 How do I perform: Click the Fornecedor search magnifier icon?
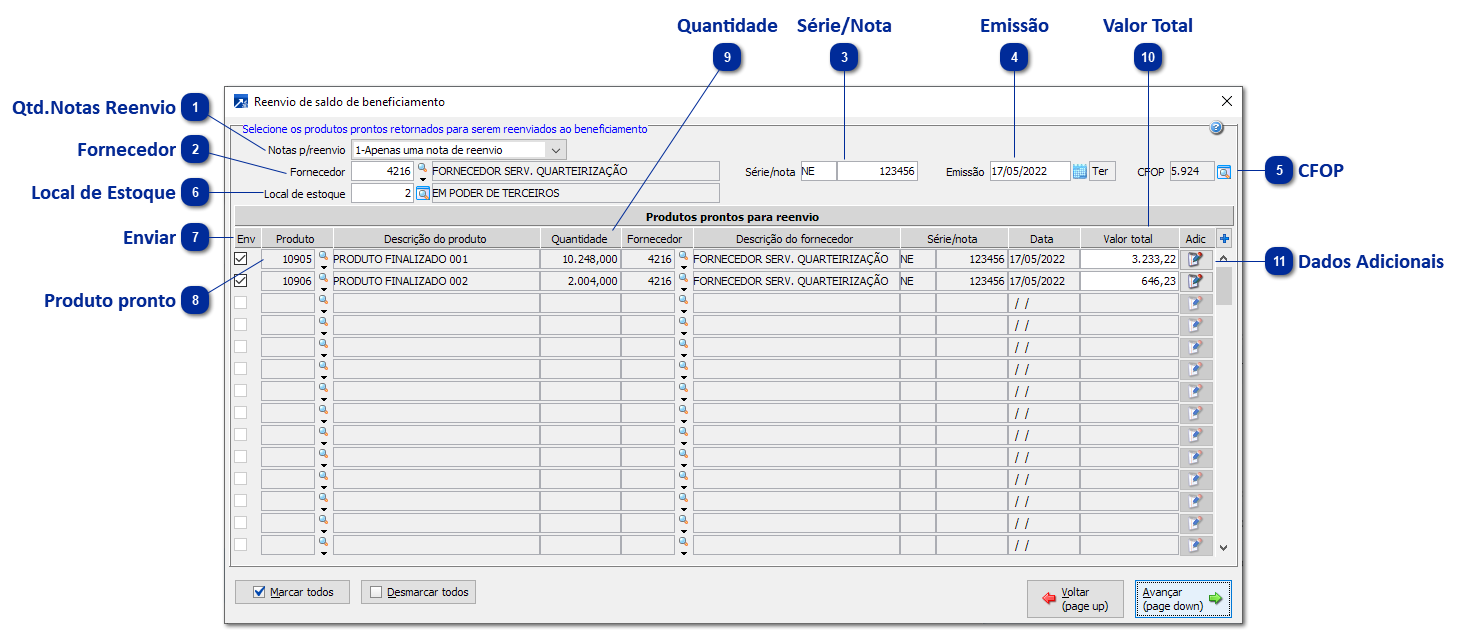422,167
